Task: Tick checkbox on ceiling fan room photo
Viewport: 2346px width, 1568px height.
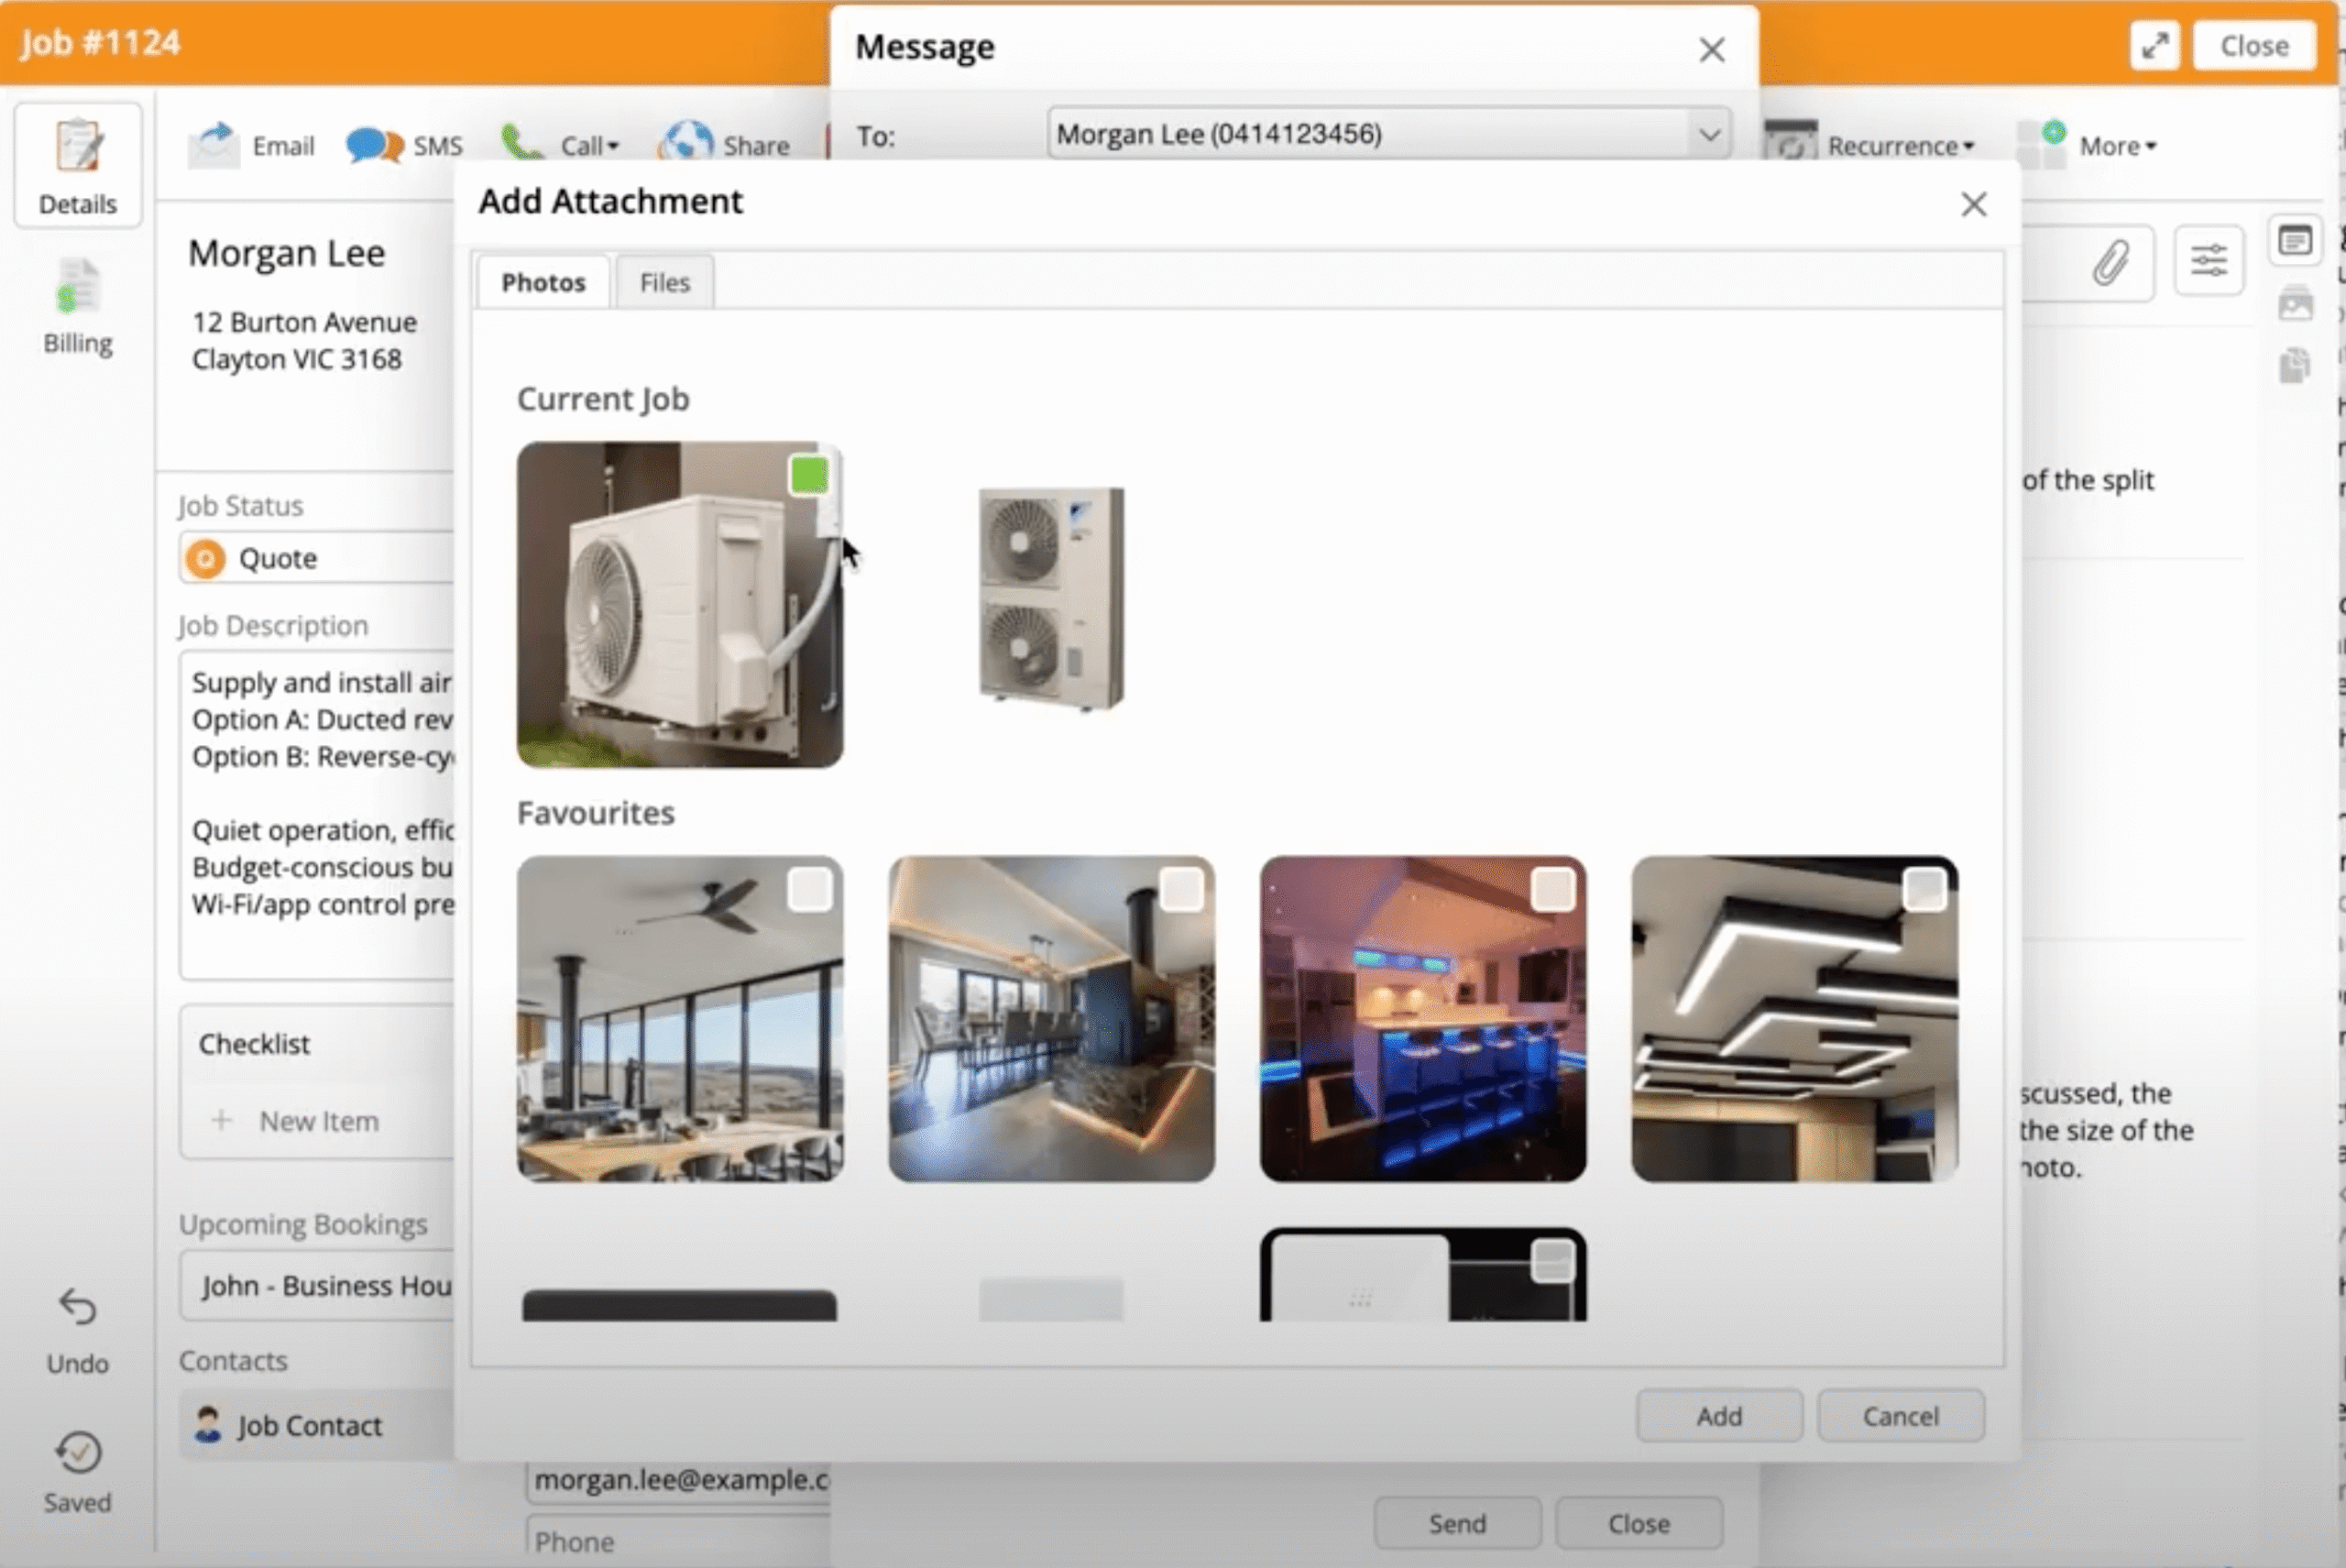Action: point(808,889)
